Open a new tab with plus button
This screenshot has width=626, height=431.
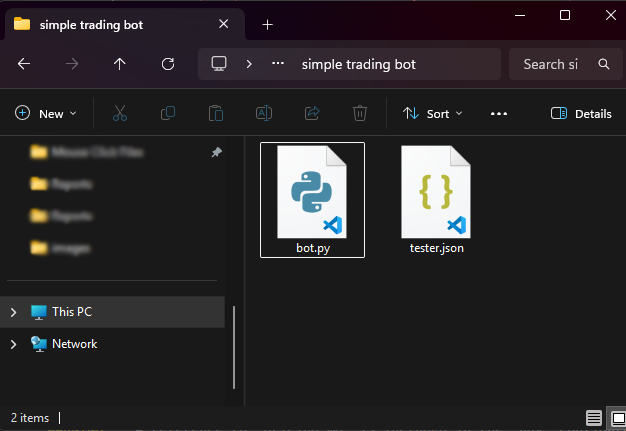click(x=268, y=24)
